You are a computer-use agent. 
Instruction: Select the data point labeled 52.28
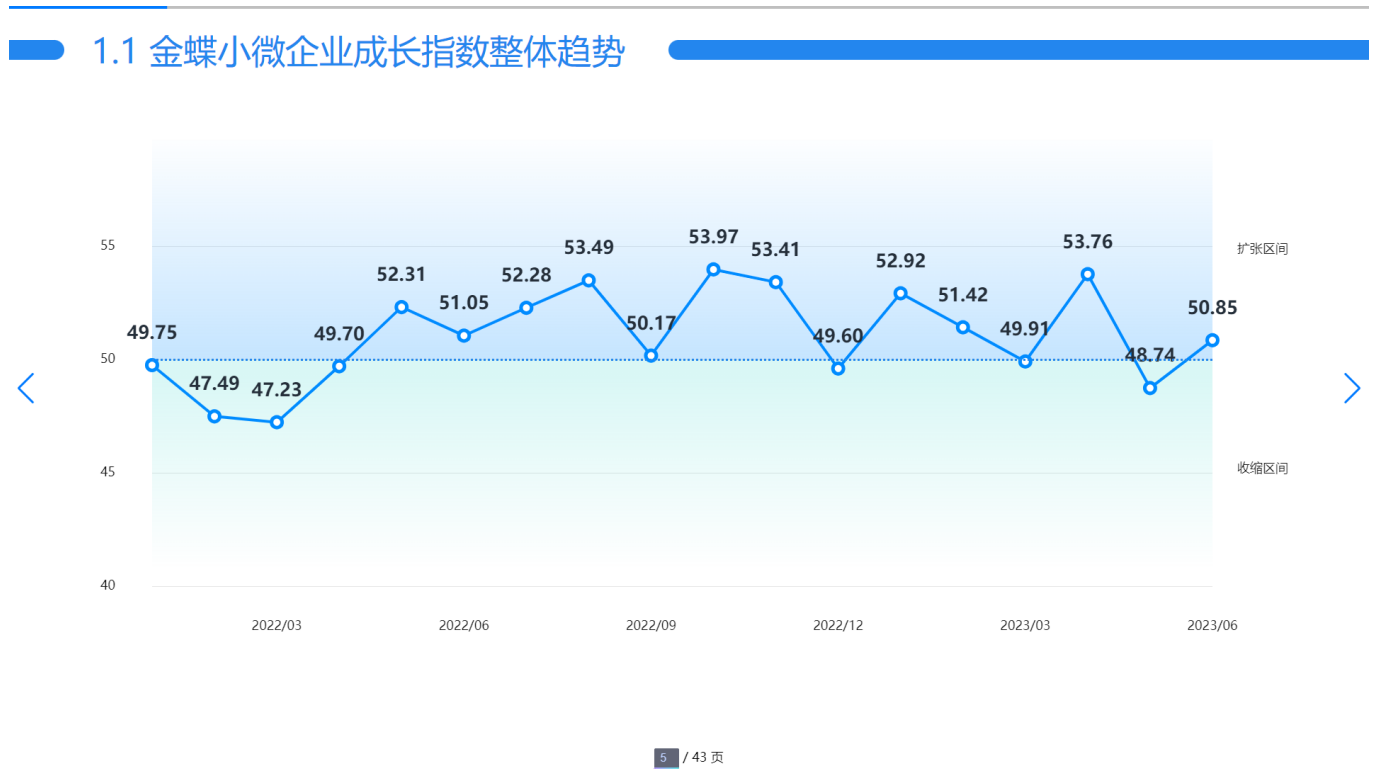(526, 308)
